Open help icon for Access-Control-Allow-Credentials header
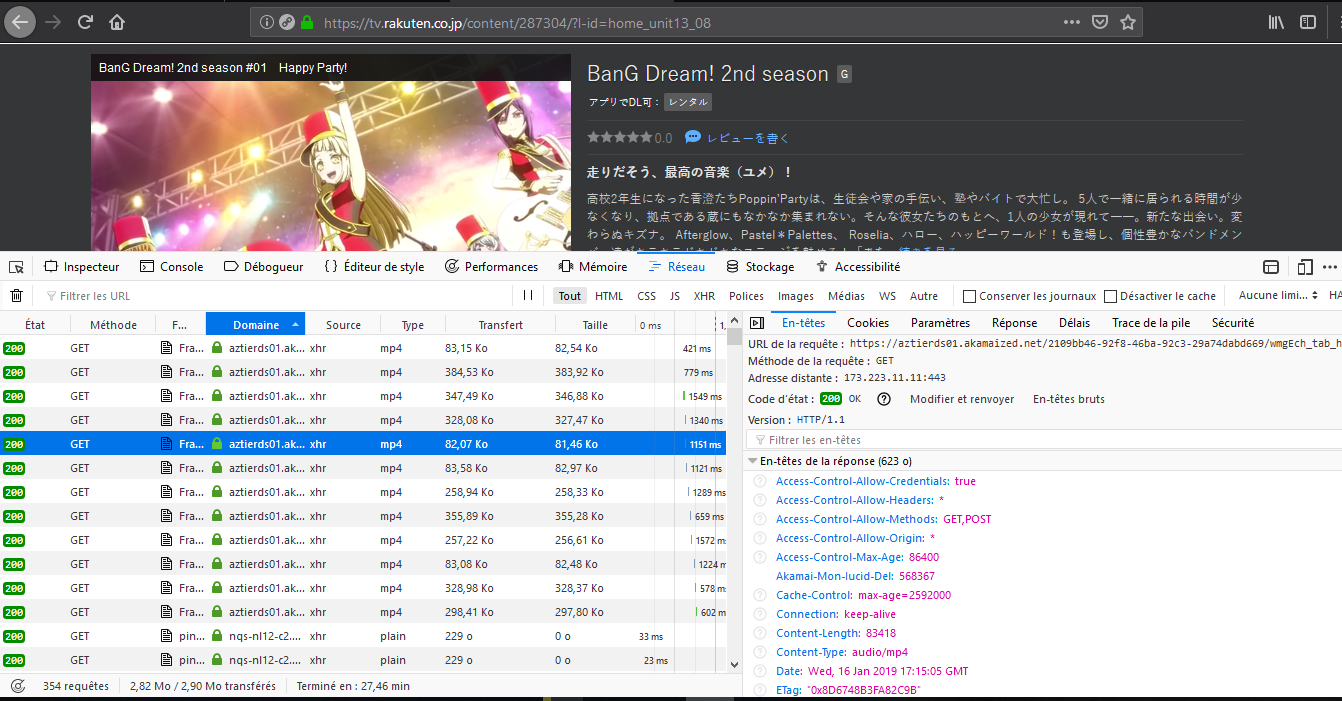Screen dimensions: 1342x701 760,481
